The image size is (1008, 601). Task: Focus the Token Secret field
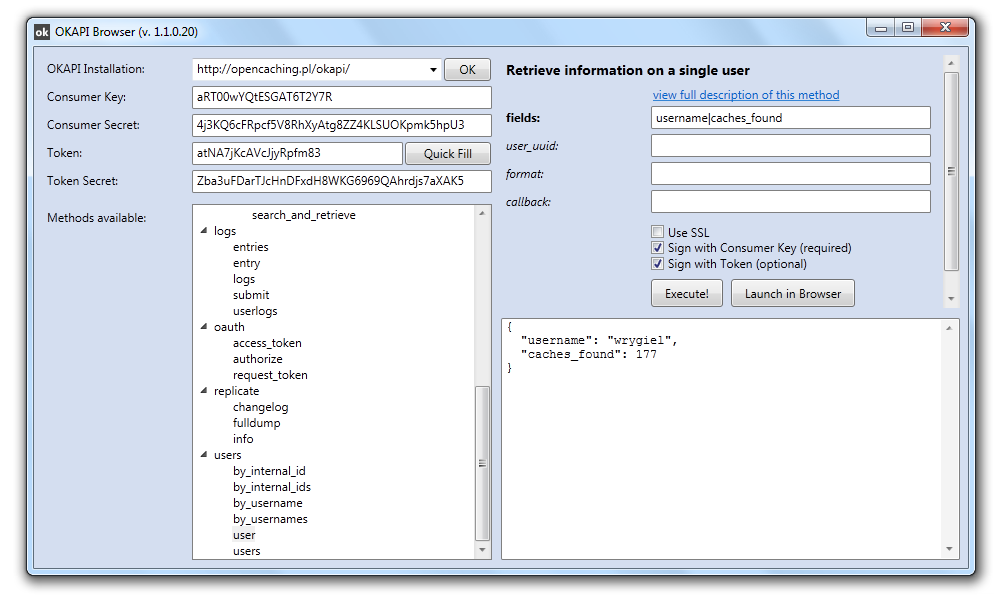click(342, 181)
